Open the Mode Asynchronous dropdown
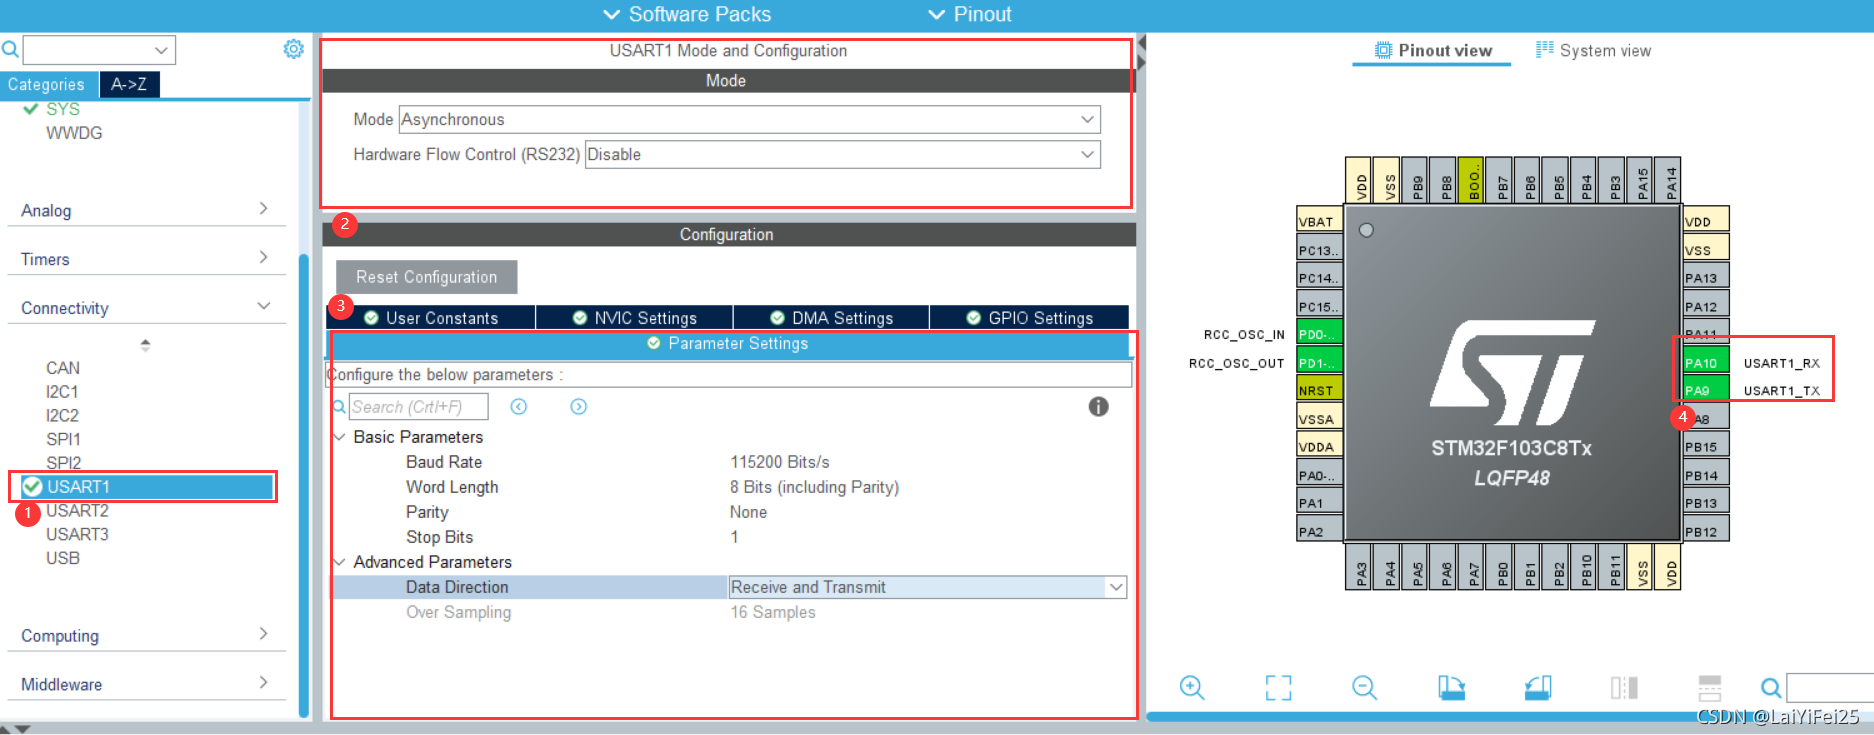1874x735 pixels. 749,119
